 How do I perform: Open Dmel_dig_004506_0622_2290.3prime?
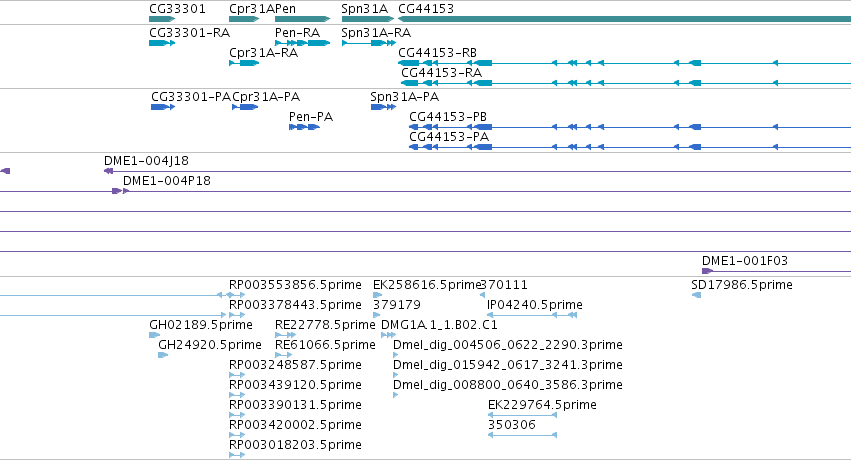pyautogui.click(x=507, y=346)
